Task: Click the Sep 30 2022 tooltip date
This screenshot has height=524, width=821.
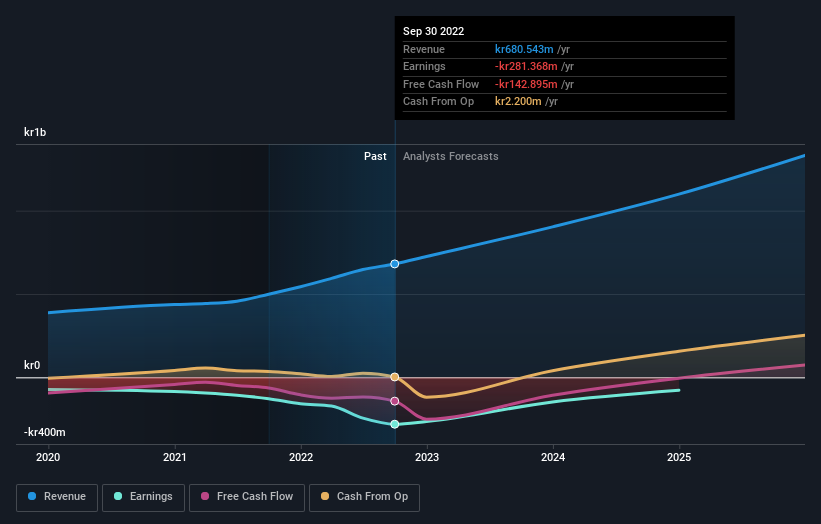Action: [434, 31]
